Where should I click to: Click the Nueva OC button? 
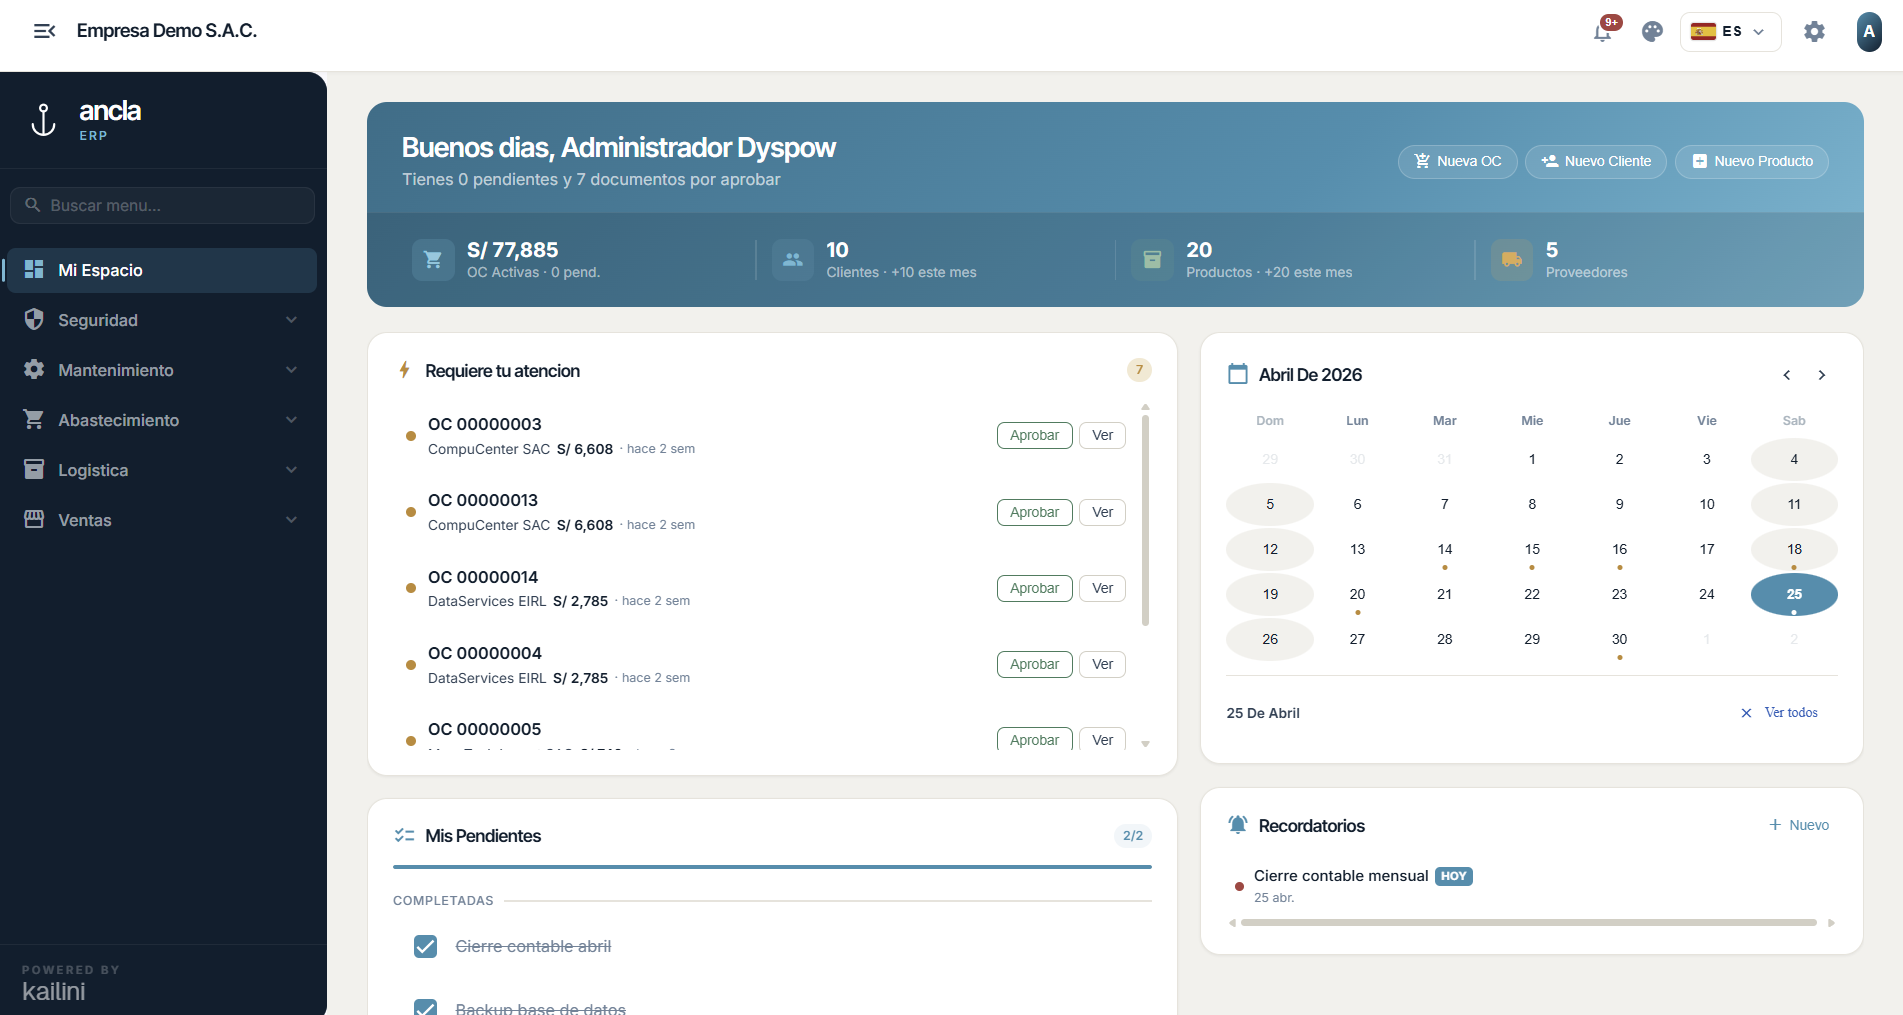click(x=1457, y=161)
